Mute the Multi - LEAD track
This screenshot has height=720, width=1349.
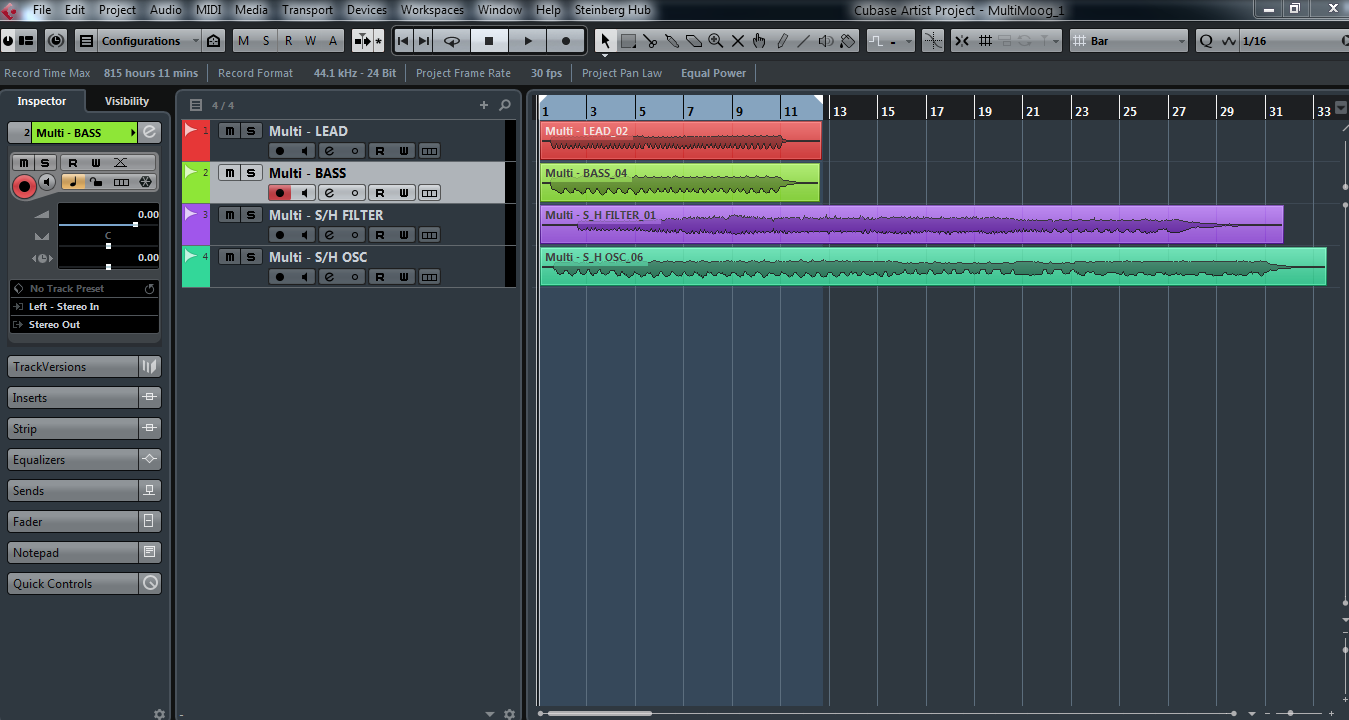coord(229,131)
